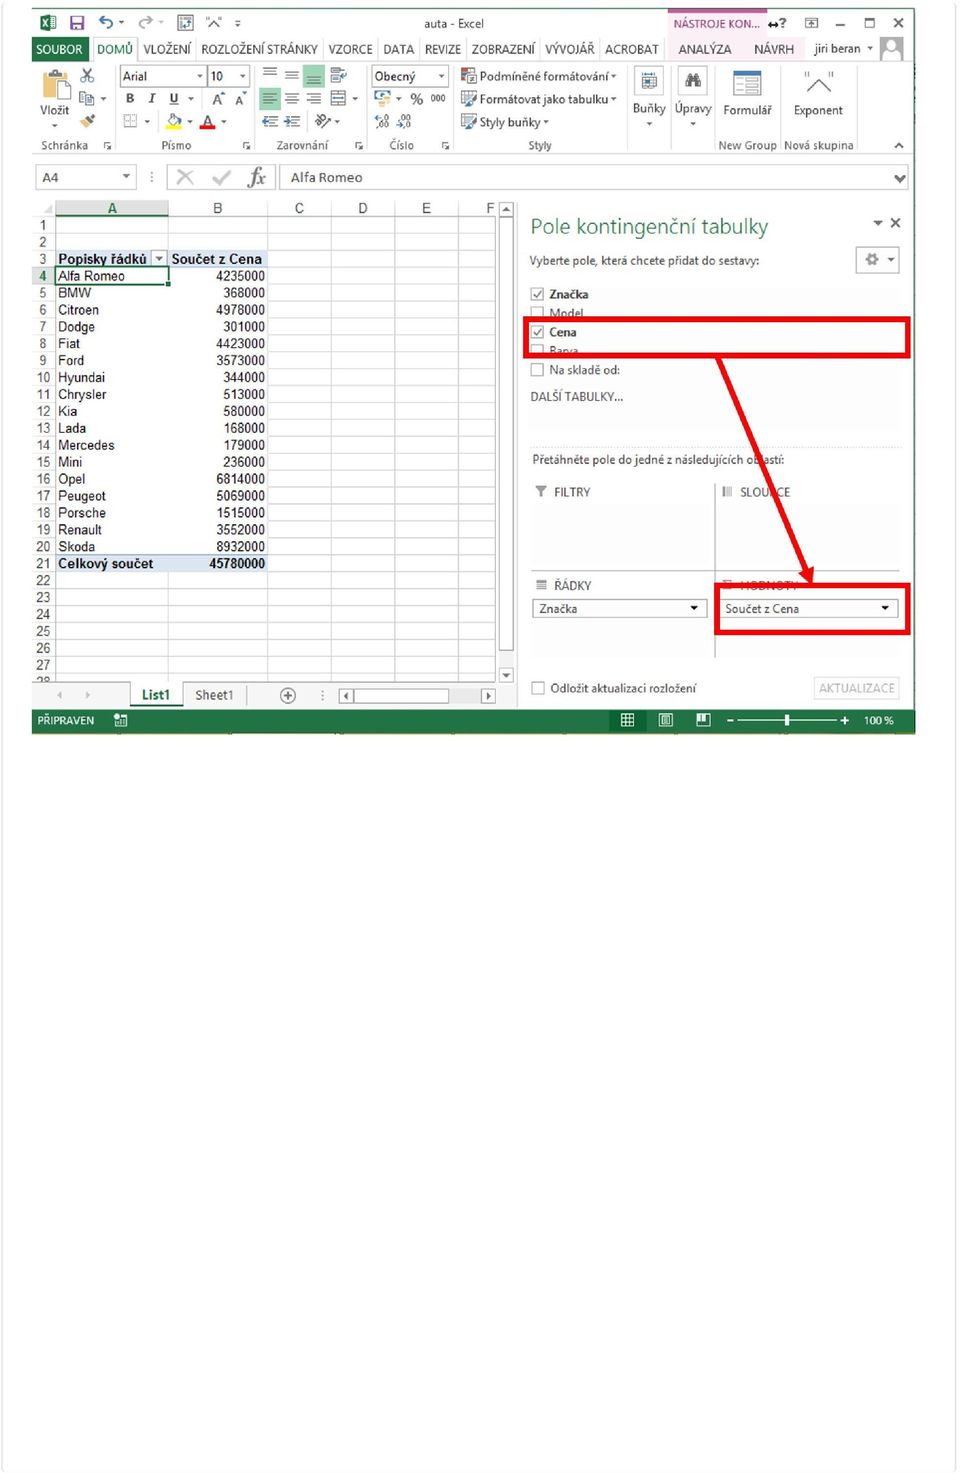Viewport: 960px width, 1473px height.
Task: Adjust the zoom slider in status bar
Action: coord(787,720)
